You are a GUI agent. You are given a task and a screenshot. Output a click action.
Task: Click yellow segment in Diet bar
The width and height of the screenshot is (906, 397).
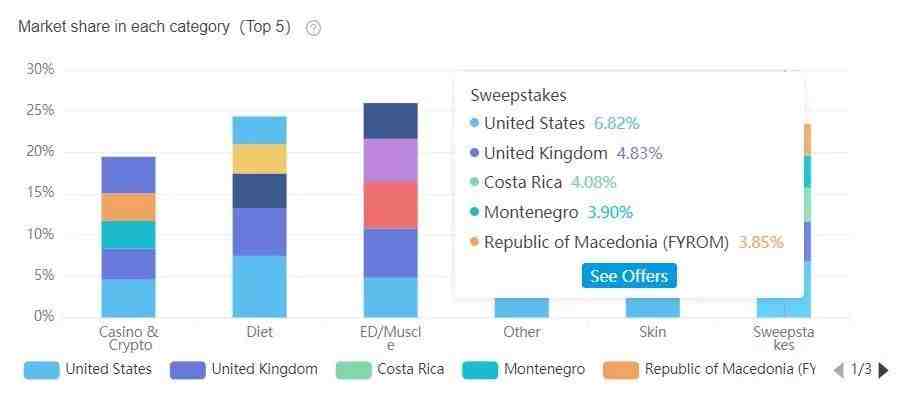pos(259,159)
